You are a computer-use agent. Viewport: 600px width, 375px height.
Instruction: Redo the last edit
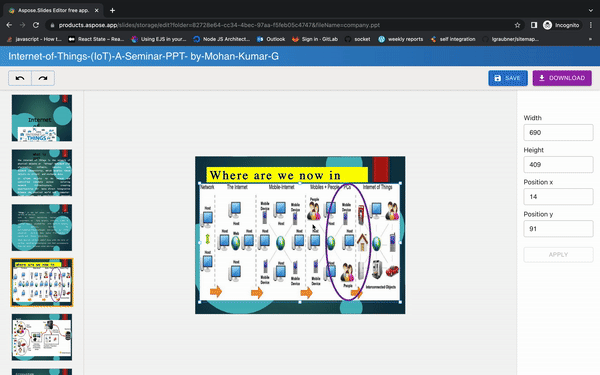tap(43, 78)
